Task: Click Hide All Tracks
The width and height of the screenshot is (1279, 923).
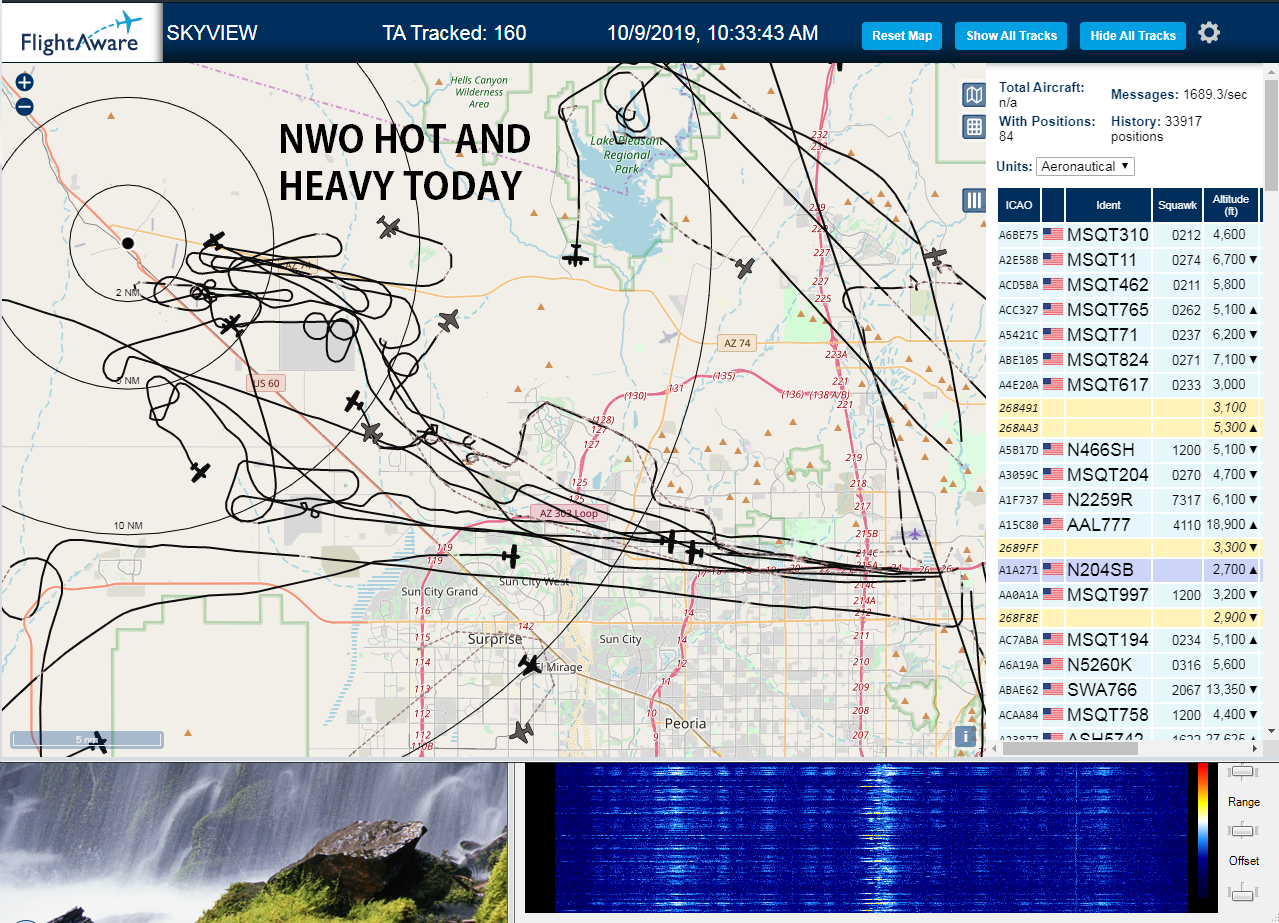Action: [1133, 35]
